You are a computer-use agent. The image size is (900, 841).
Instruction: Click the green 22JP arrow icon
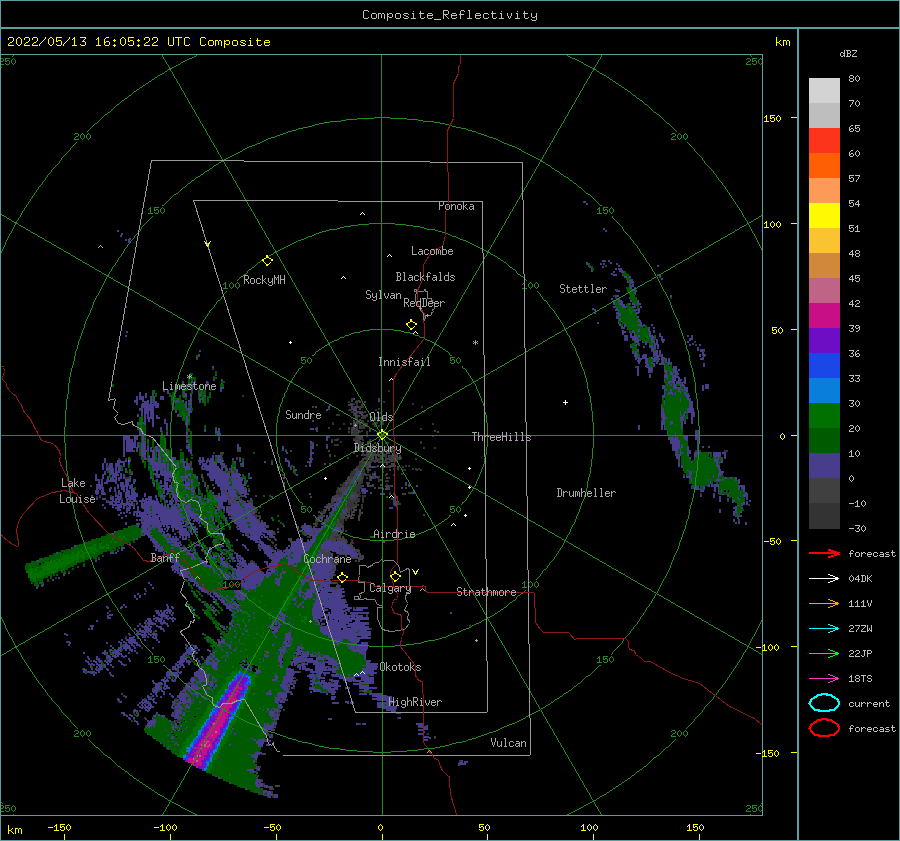[x=824, y=653]
